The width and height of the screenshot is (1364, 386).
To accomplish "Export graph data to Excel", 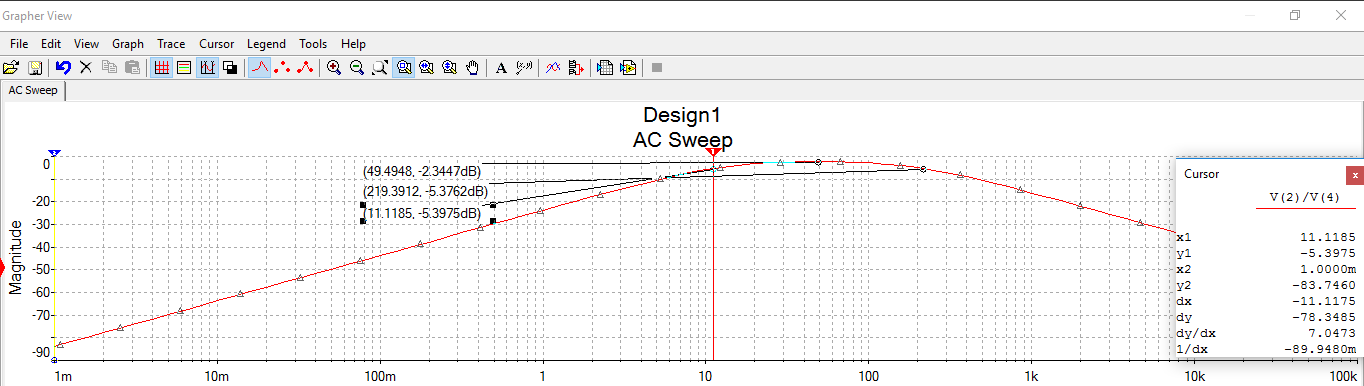I will [x=604, y=68].
